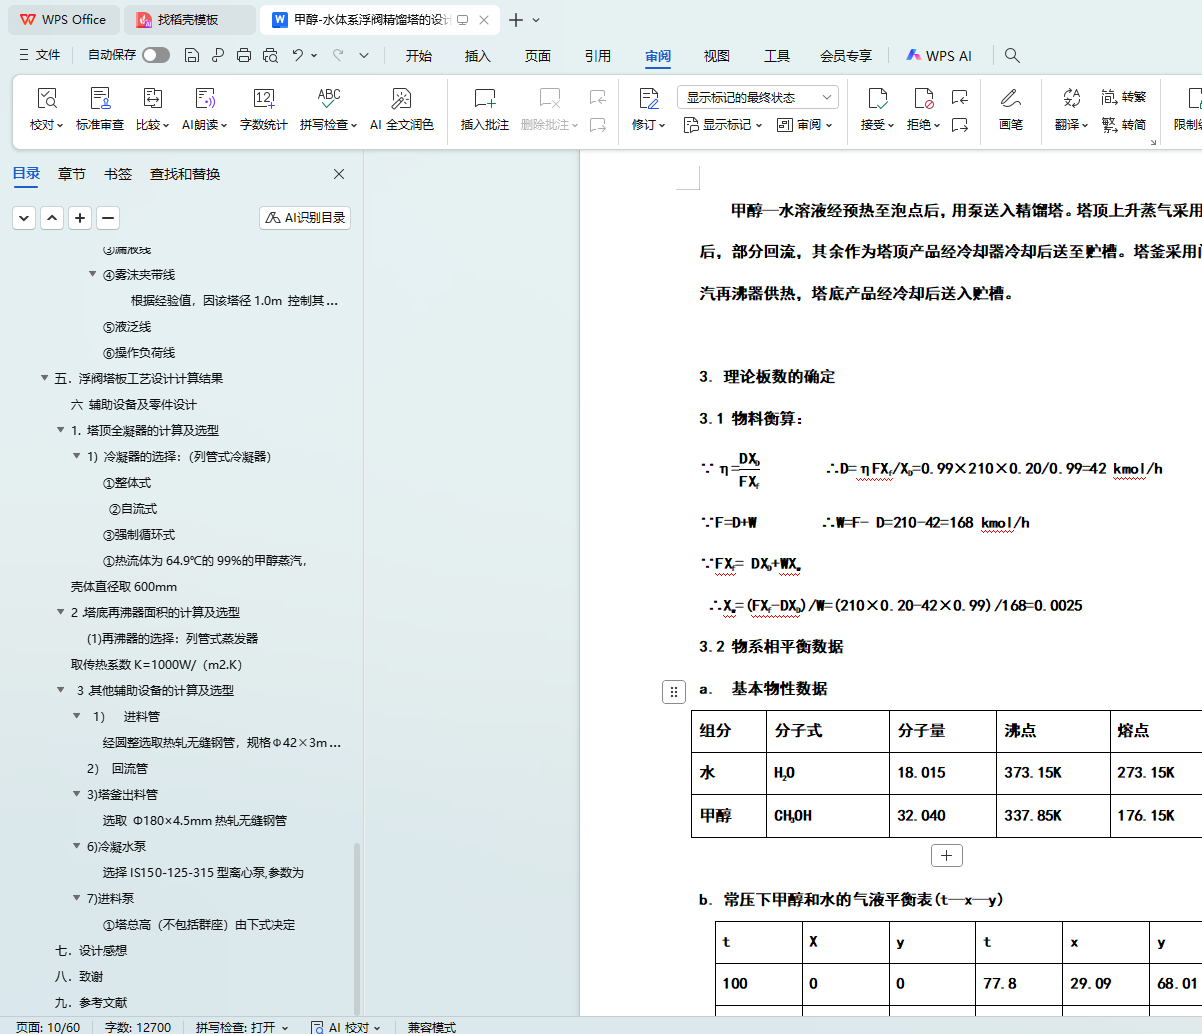This screenshot has width=1202, height=1034.
Task: Open the 翻译 translate tool
Action: coord(1072,110)
